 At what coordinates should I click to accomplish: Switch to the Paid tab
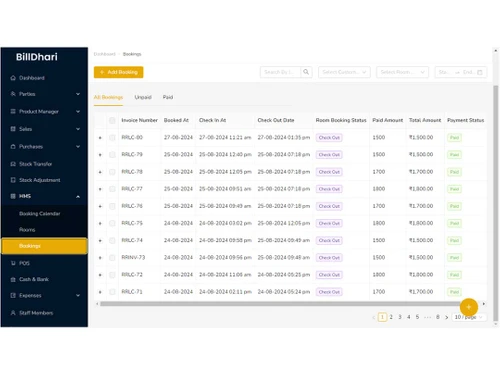[168, 97]
